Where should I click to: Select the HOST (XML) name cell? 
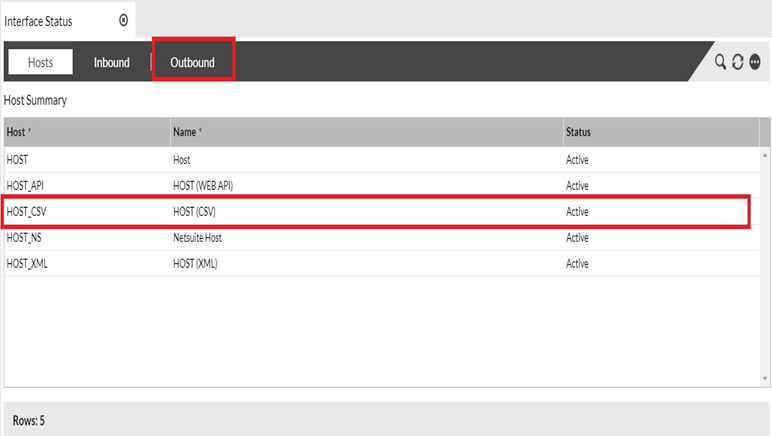coord(195,264)
